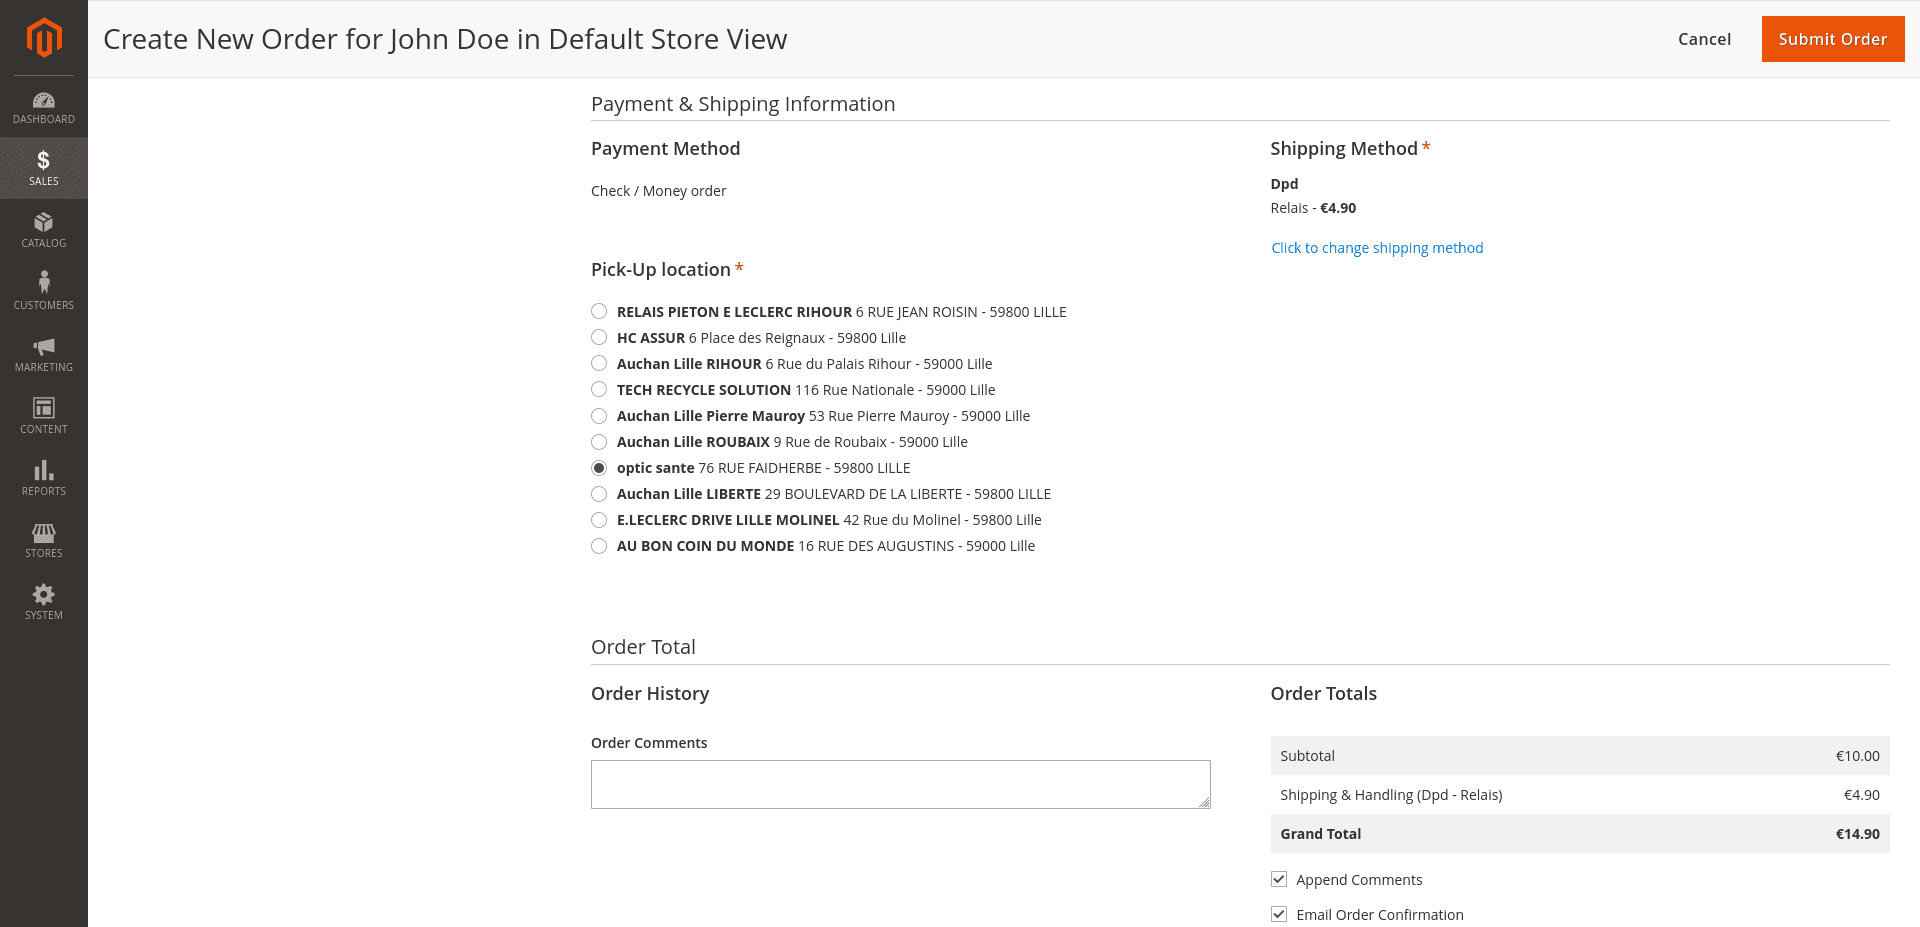The image size is (1920, 927).
Task: Open the System gear icon
Action: click(44, 594)
